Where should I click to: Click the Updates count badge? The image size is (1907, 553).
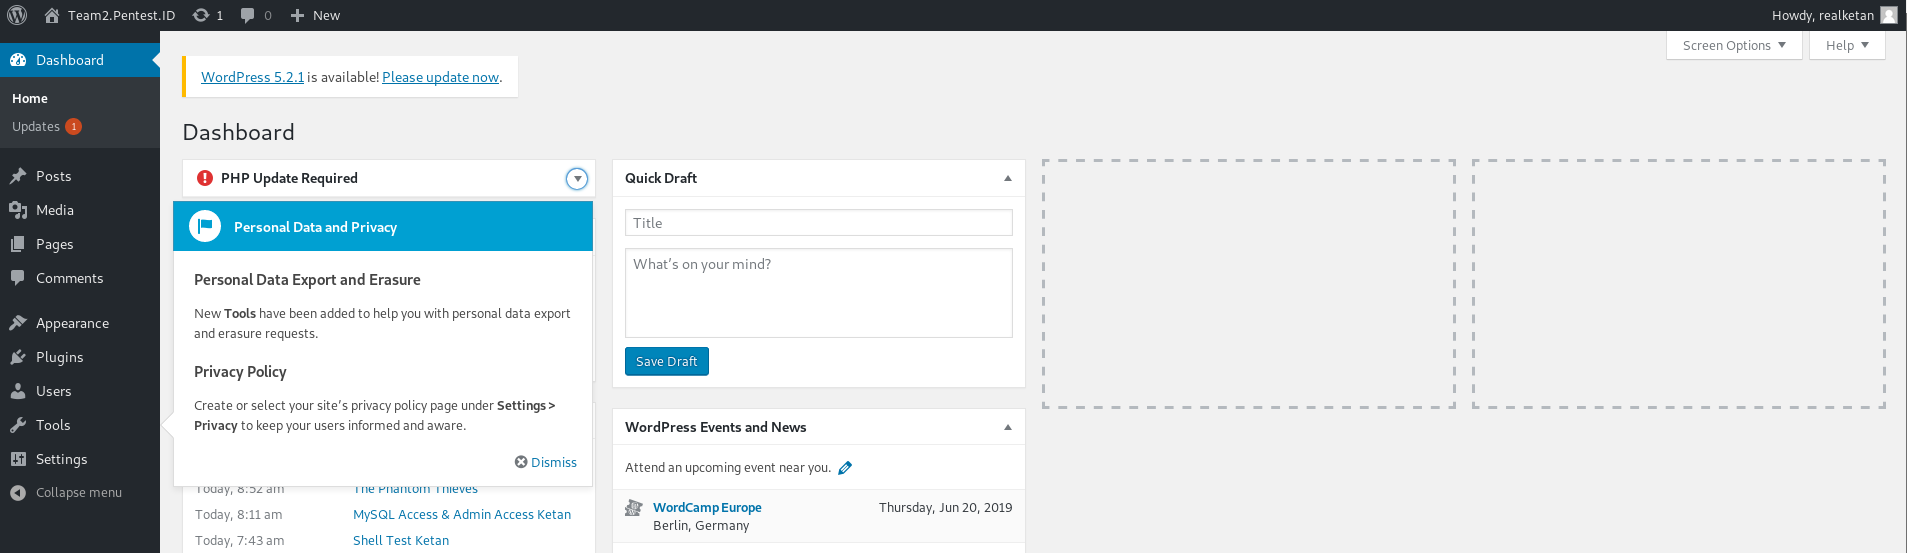pyautogui.click(x=74, y=126)
